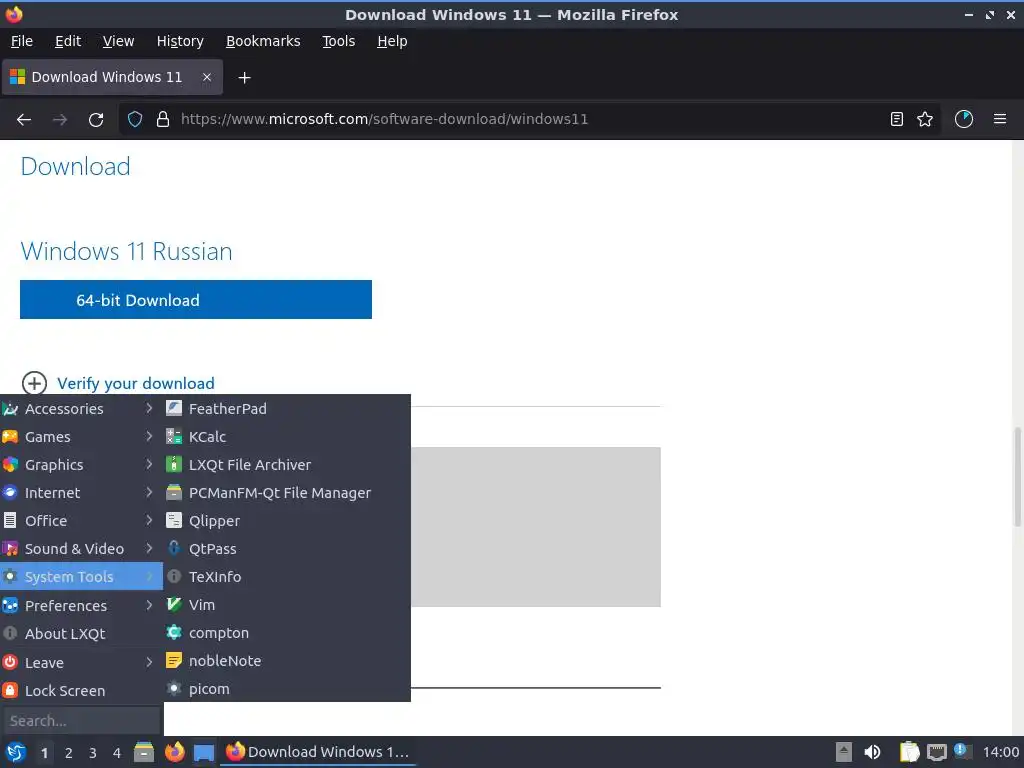Click the show desktop taskbar icon
The width and height of the screenshot is (1024, 768).
pos(204,752)
